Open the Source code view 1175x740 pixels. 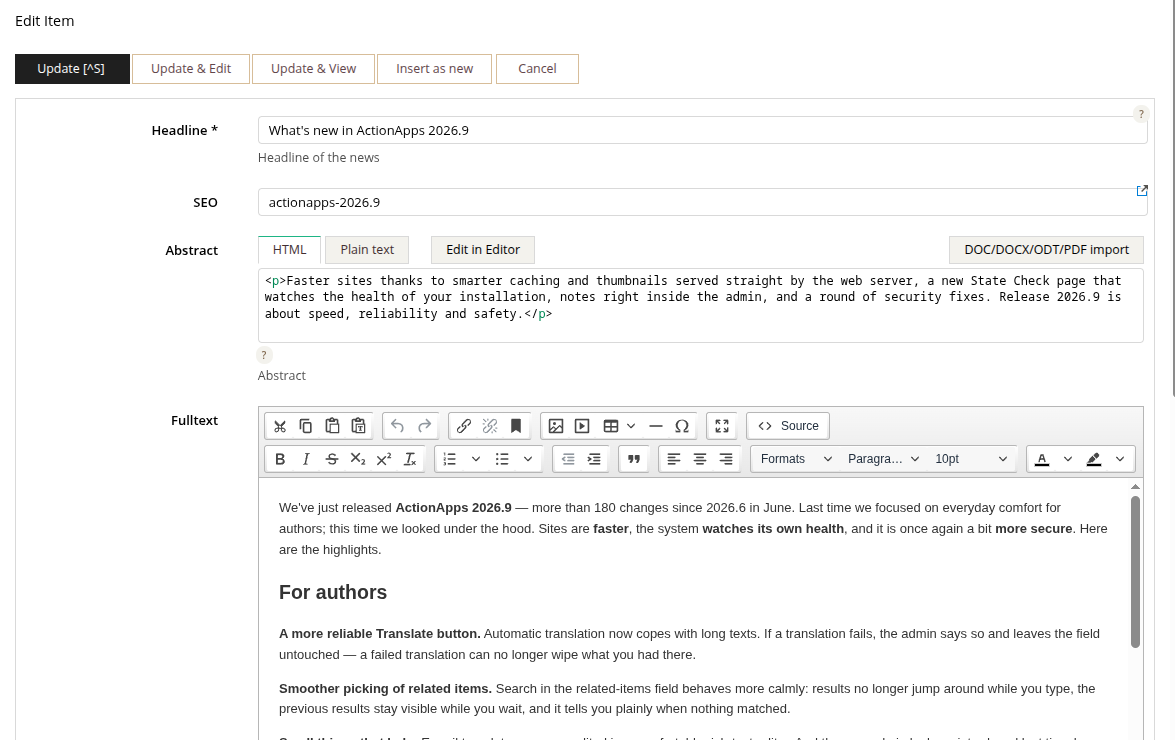click(788, 426)
